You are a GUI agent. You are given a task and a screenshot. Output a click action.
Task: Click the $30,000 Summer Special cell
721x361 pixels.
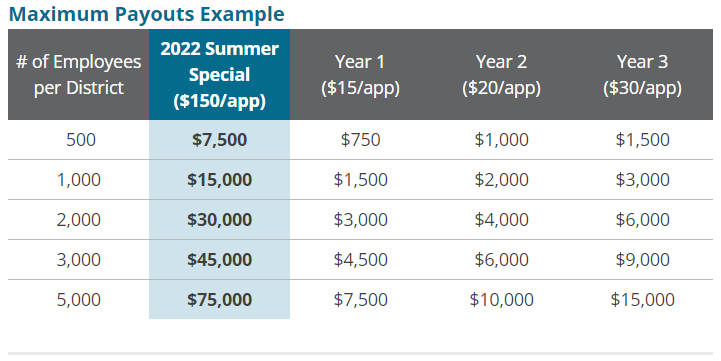(x=219, y=220)
